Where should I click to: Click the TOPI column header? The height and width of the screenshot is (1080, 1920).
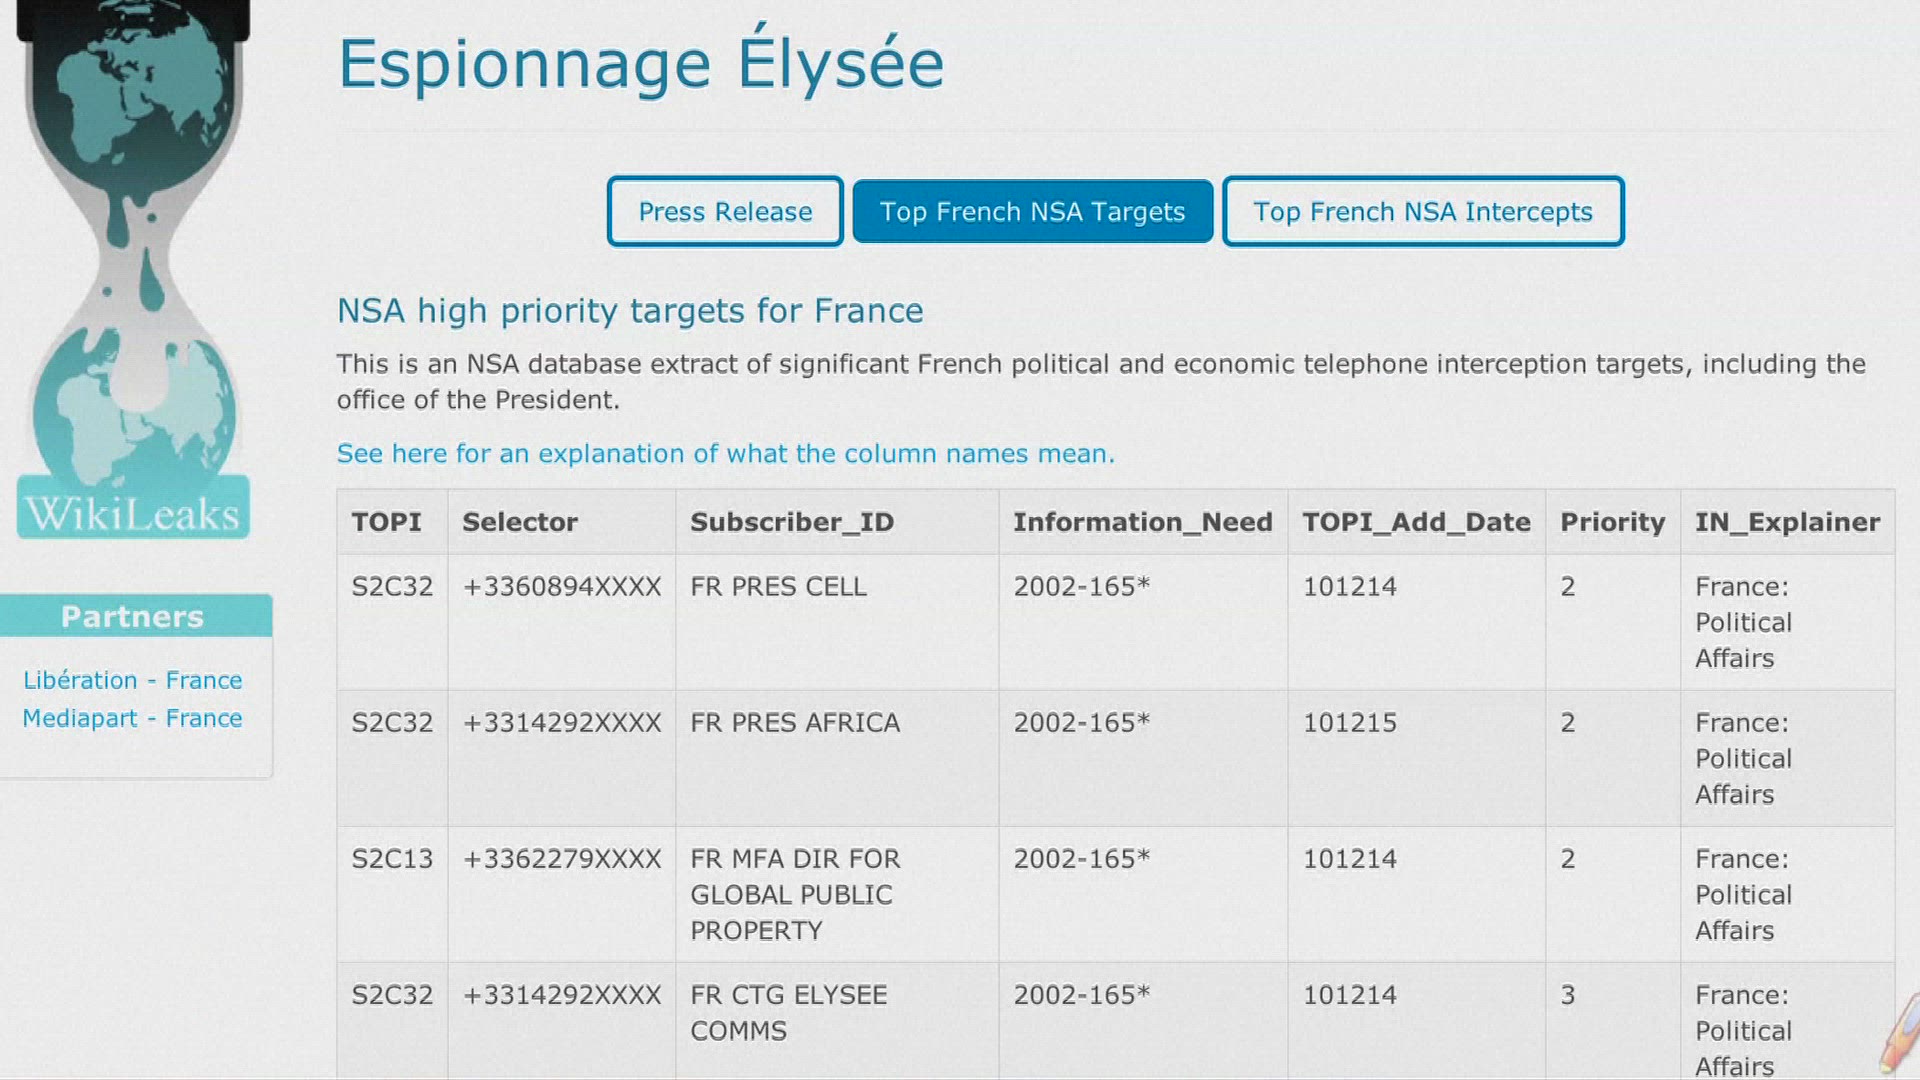[387, 522]
